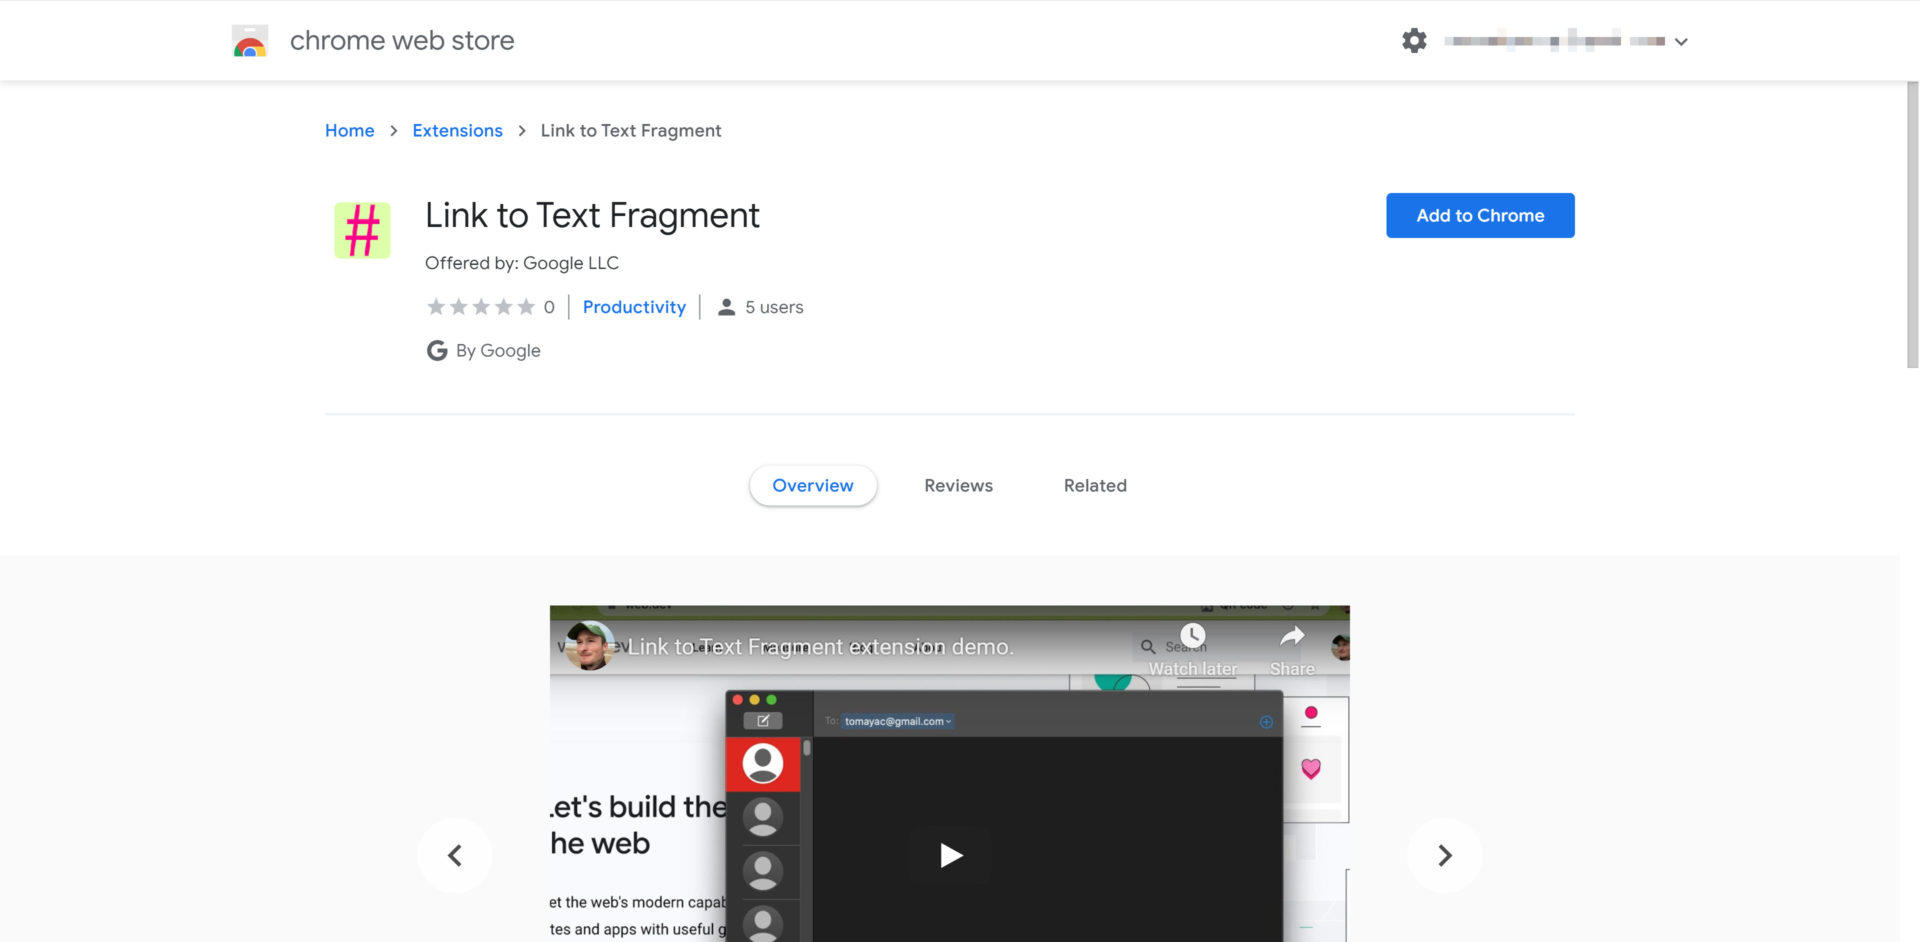
Task: Show next screenshot with right arrow
Action: tap(1444, 855)
